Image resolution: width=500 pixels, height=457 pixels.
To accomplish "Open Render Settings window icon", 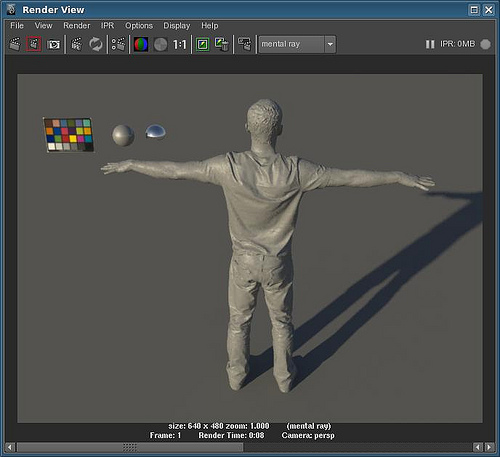I will click(118, 44).
